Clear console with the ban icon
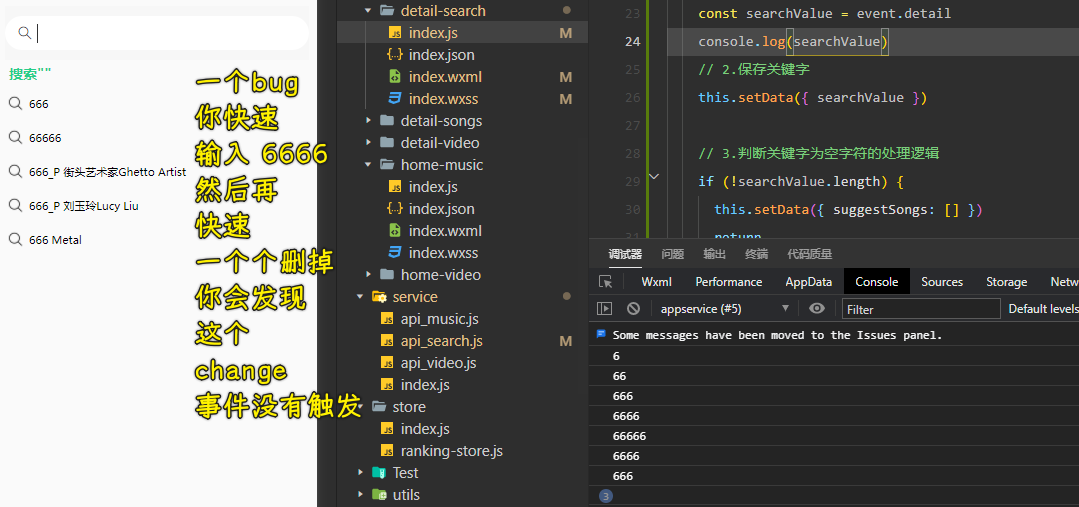1079x507 pixels. click(x=633, y=309)
